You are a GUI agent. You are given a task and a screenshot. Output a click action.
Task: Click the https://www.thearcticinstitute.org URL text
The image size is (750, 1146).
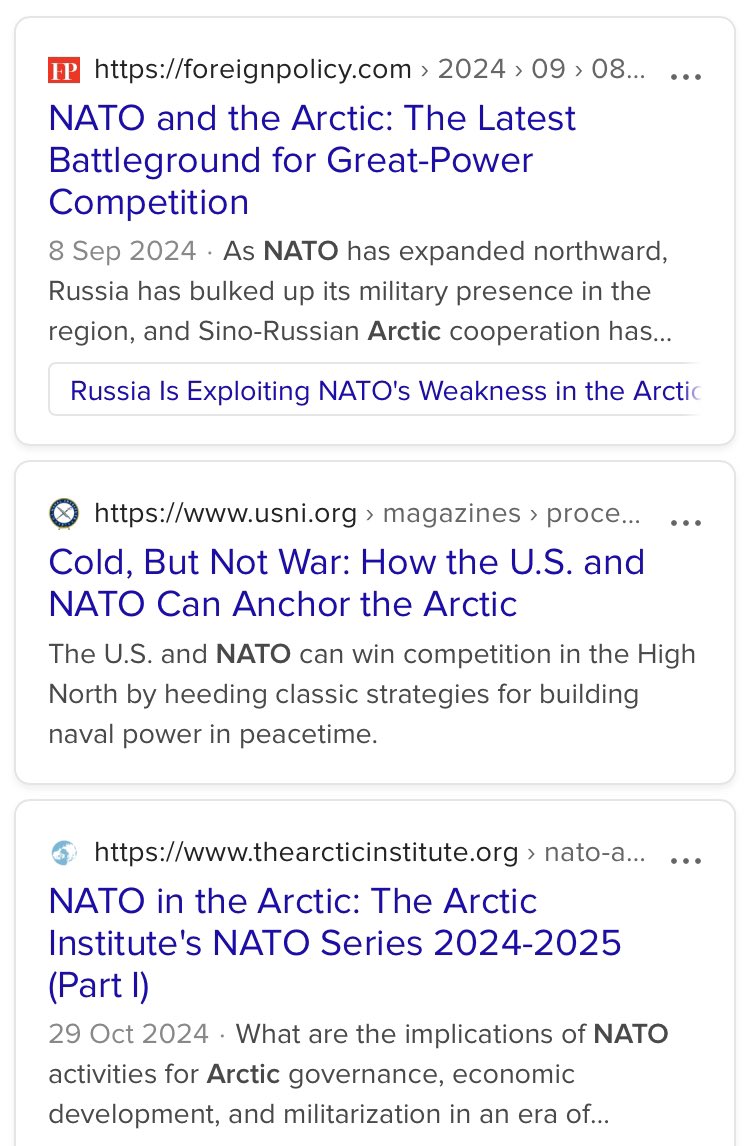click(x=306, y=852)
